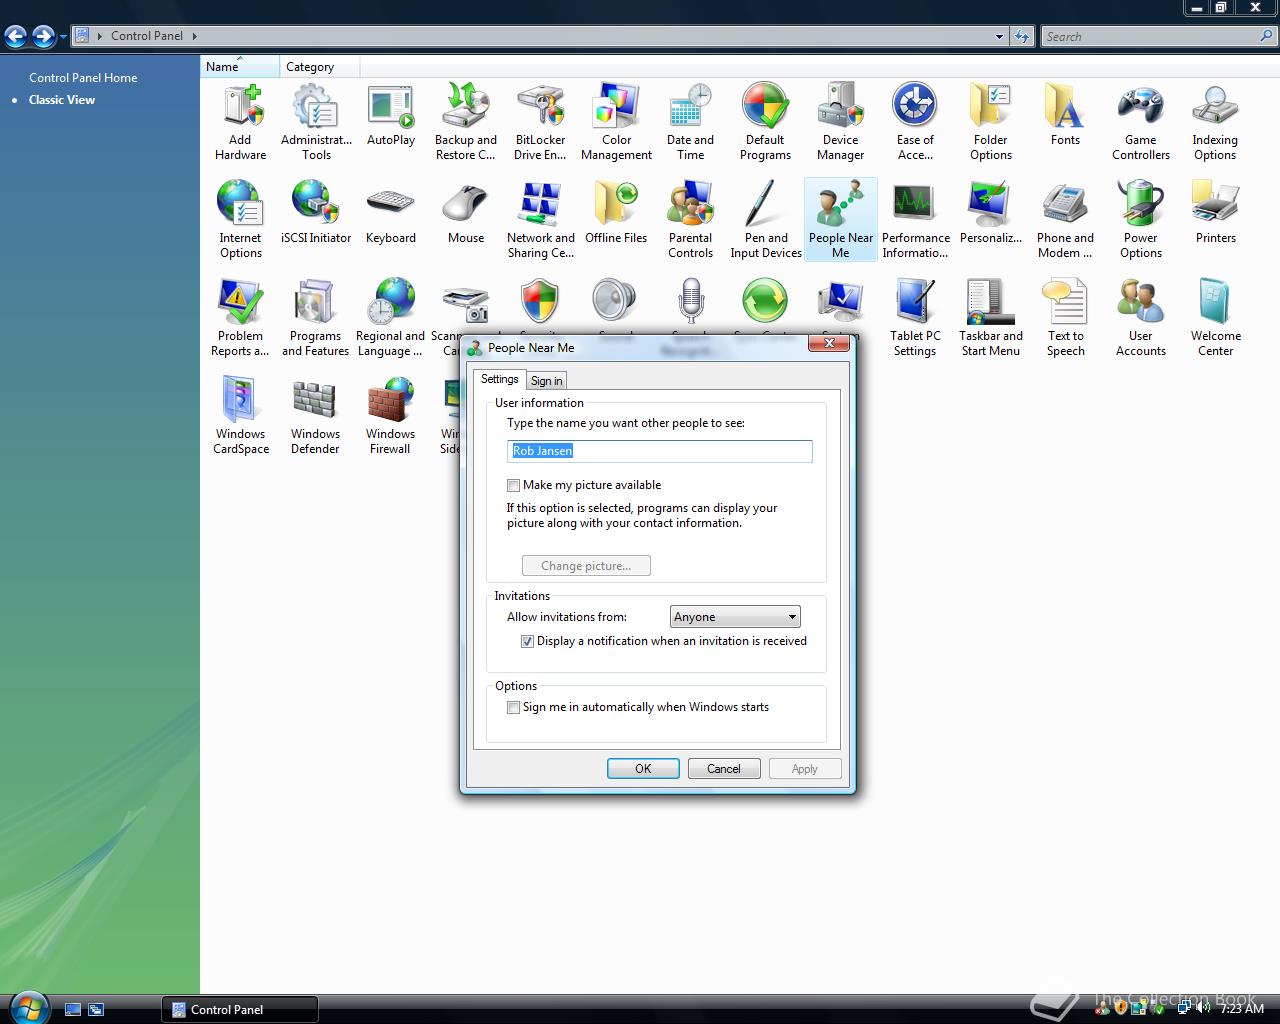Viewport: 1280px width, 1024px height.
Task: Open Ease of Access Center
Action: coord(915,122)
